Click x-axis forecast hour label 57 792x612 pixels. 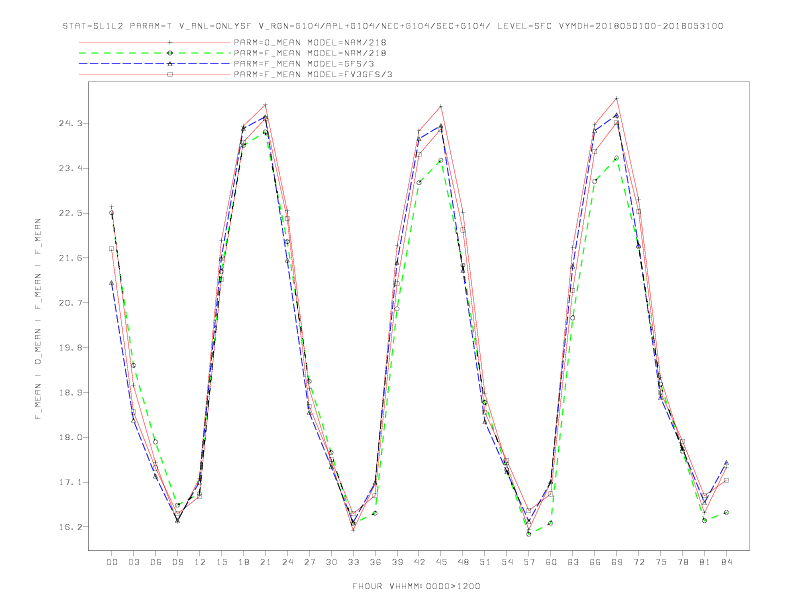pos(529,562)
